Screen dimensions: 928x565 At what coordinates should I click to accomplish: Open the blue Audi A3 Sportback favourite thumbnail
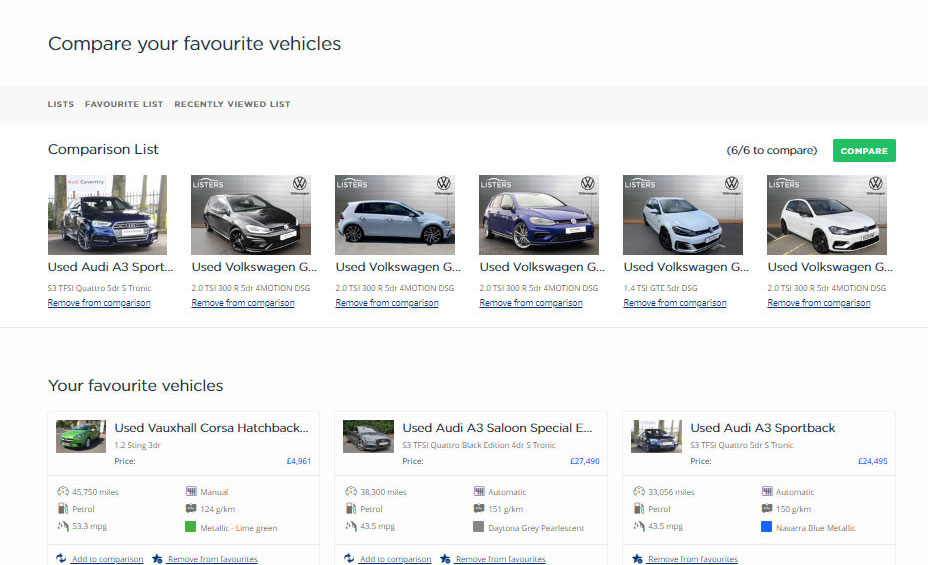point(656,436)
